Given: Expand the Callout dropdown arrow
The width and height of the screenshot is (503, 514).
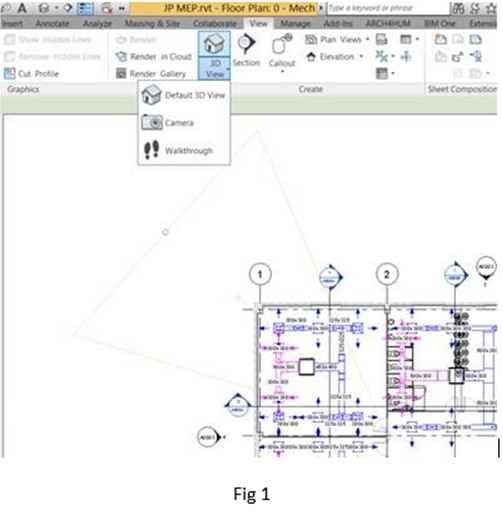Looking at the screenshot, I should tap(282, 71).
